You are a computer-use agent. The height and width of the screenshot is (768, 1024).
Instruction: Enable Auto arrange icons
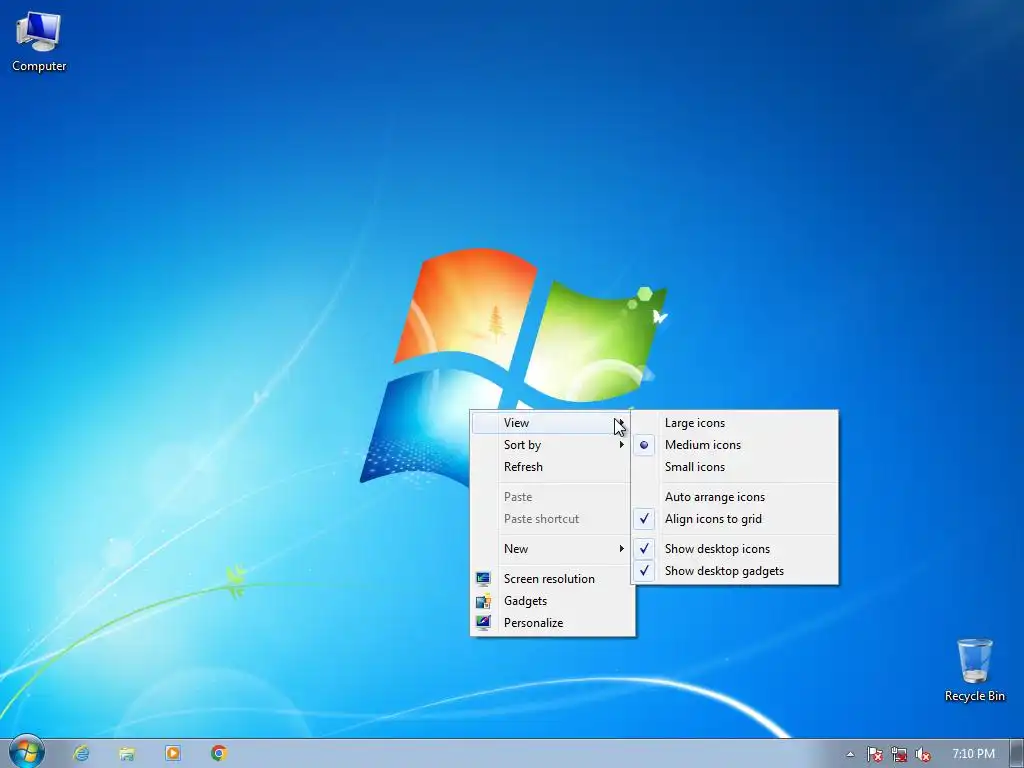(735, 497)
